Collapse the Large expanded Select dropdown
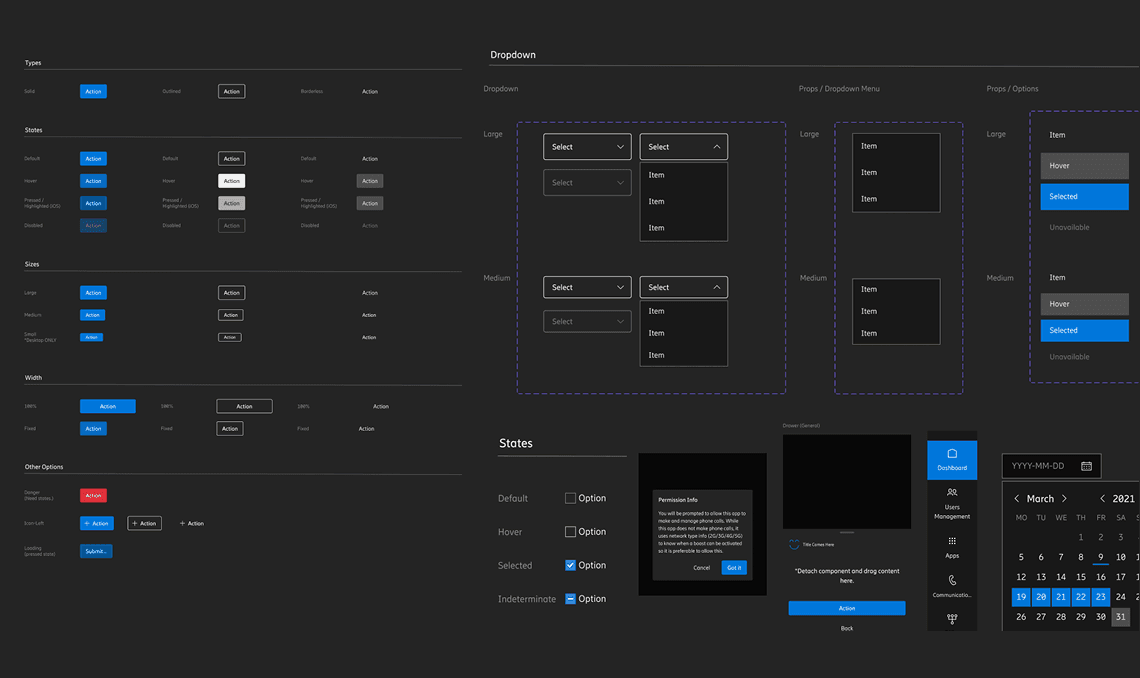This screenshot has width=1140, height=678. pos(683,147)
